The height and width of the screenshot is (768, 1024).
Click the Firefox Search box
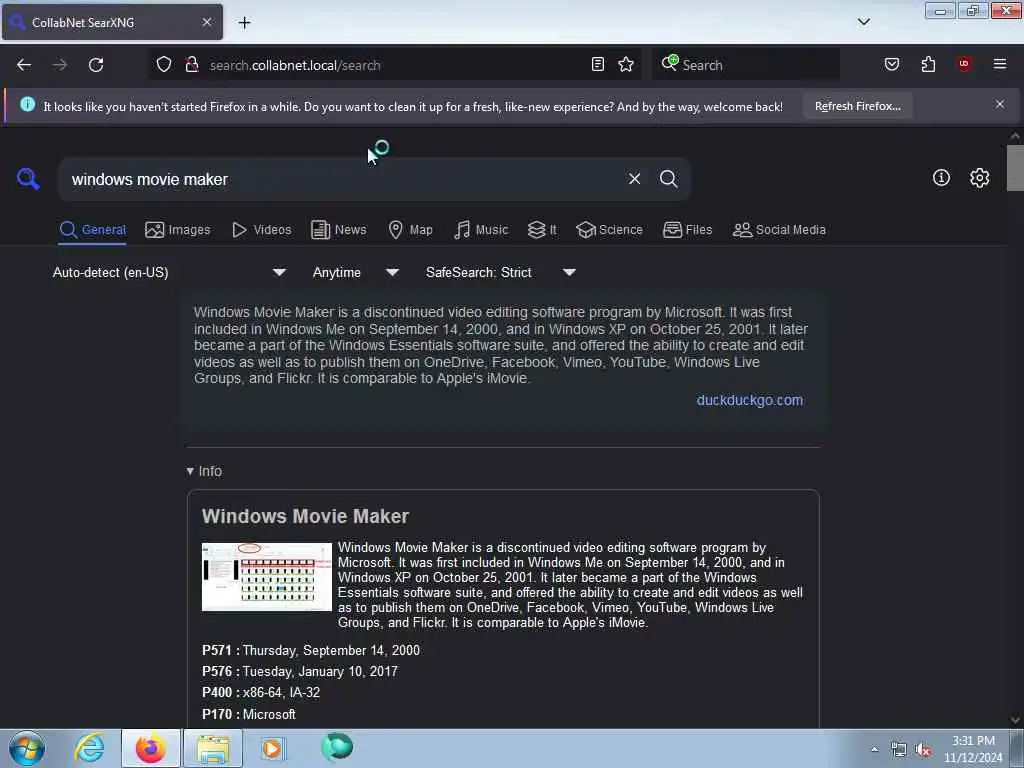coord(746,65)
